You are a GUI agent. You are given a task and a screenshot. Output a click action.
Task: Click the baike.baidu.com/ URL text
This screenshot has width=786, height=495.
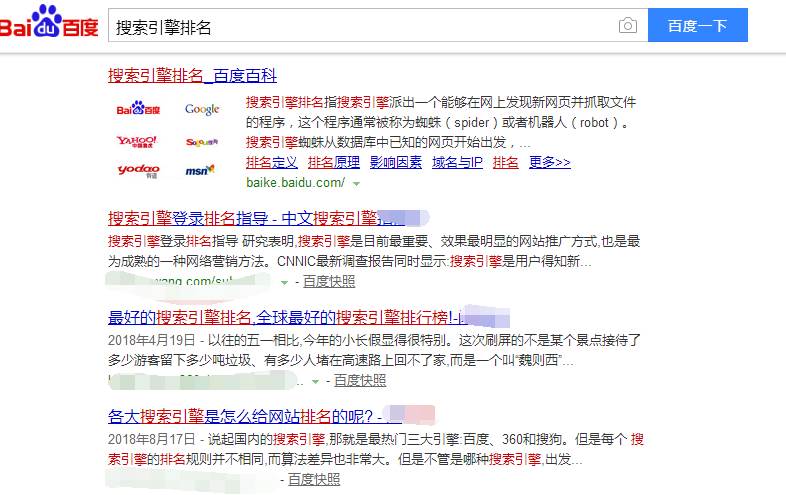tap(295, 183)
